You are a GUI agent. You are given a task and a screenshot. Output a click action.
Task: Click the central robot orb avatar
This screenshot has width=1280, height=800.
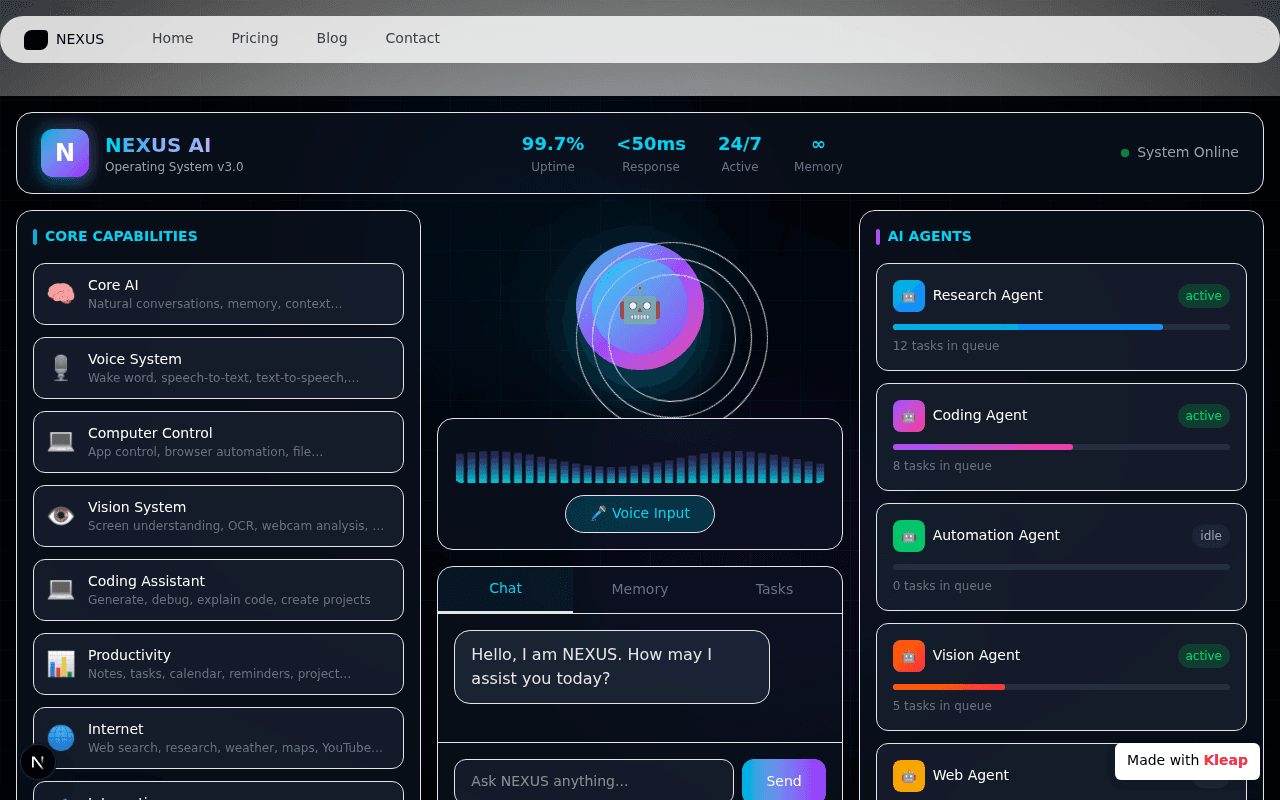640,306
